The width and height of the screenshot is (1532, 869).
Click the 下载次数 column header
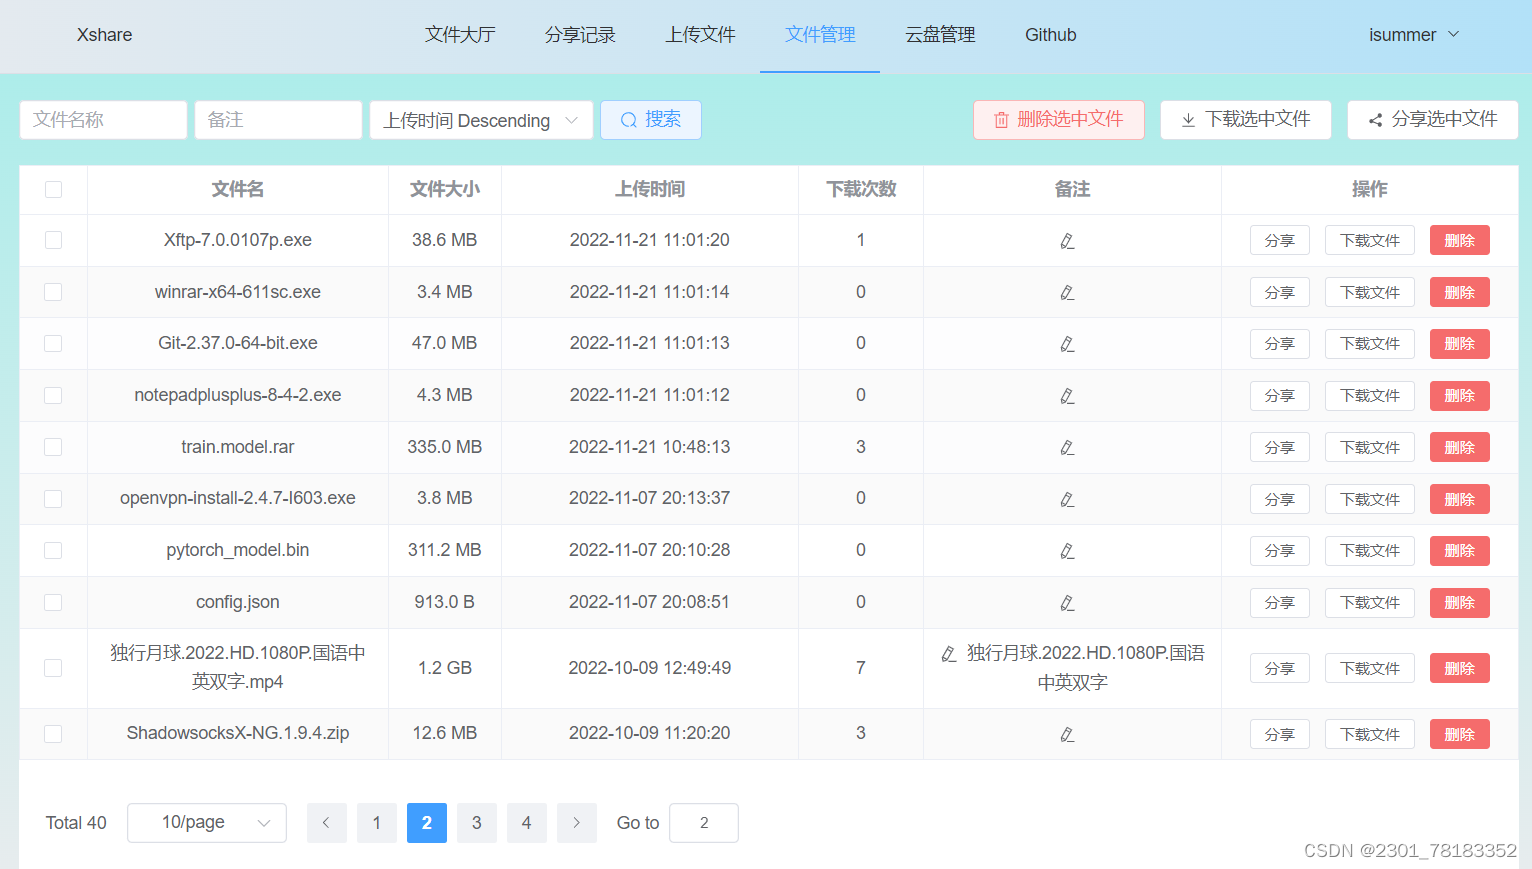(861, 189)
